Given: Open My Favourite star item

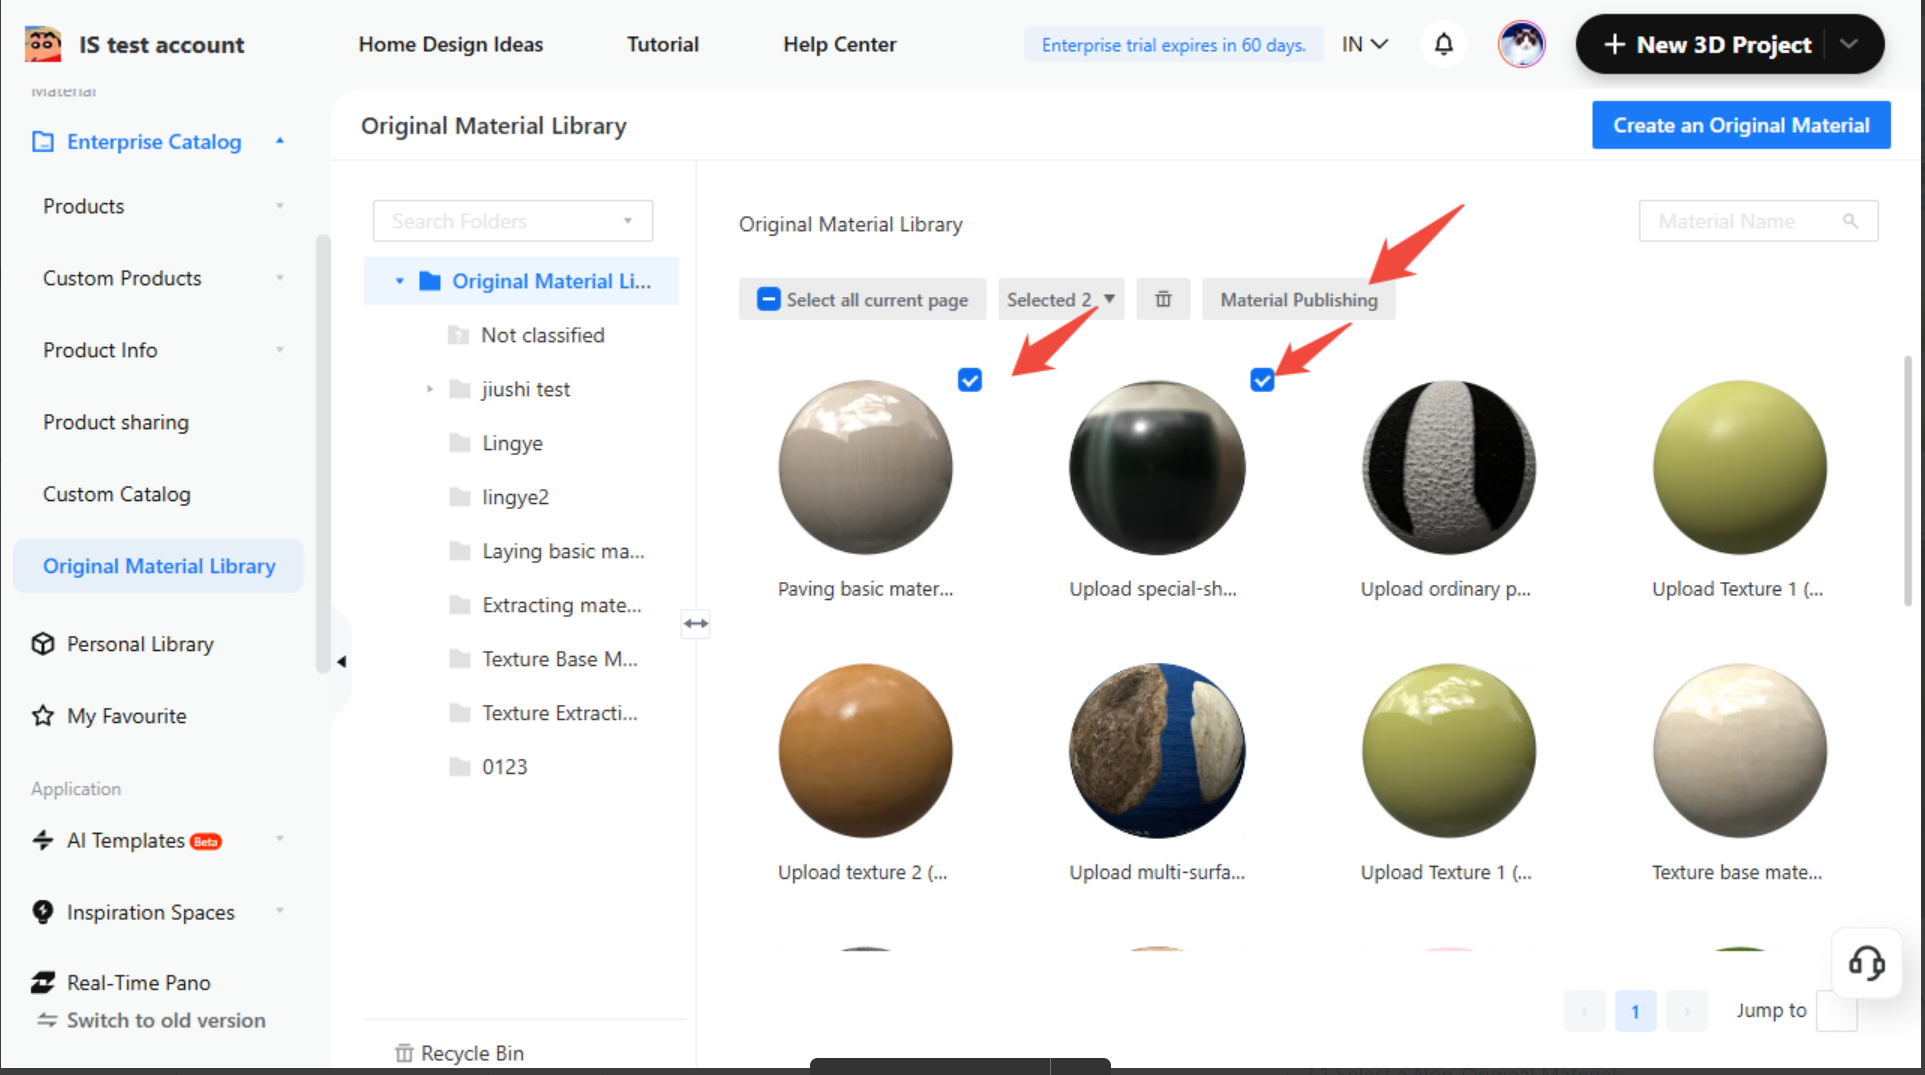Looking at the screenshot, I should coord(126,716).
